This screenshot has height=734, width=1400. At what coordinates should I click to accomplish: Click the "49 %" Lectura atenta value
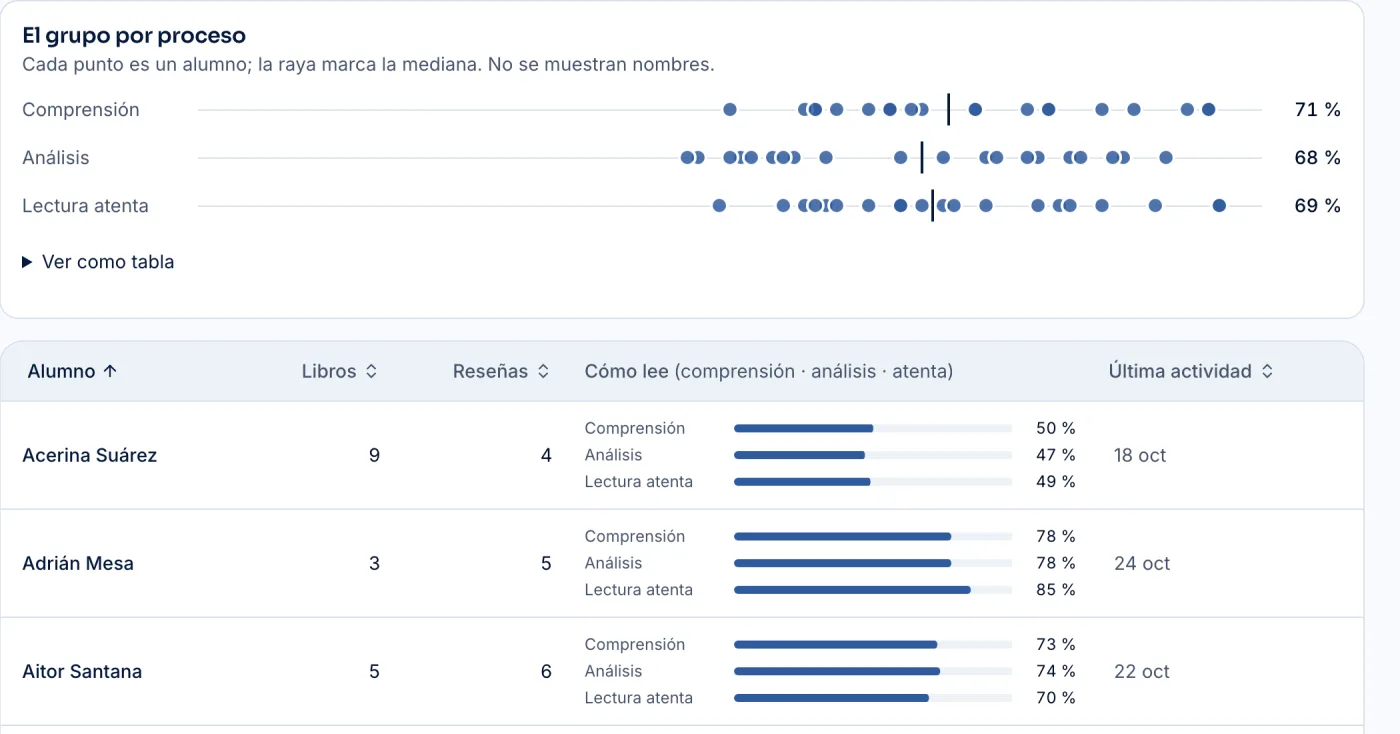pyautogui.click(x=1056, y=482)
